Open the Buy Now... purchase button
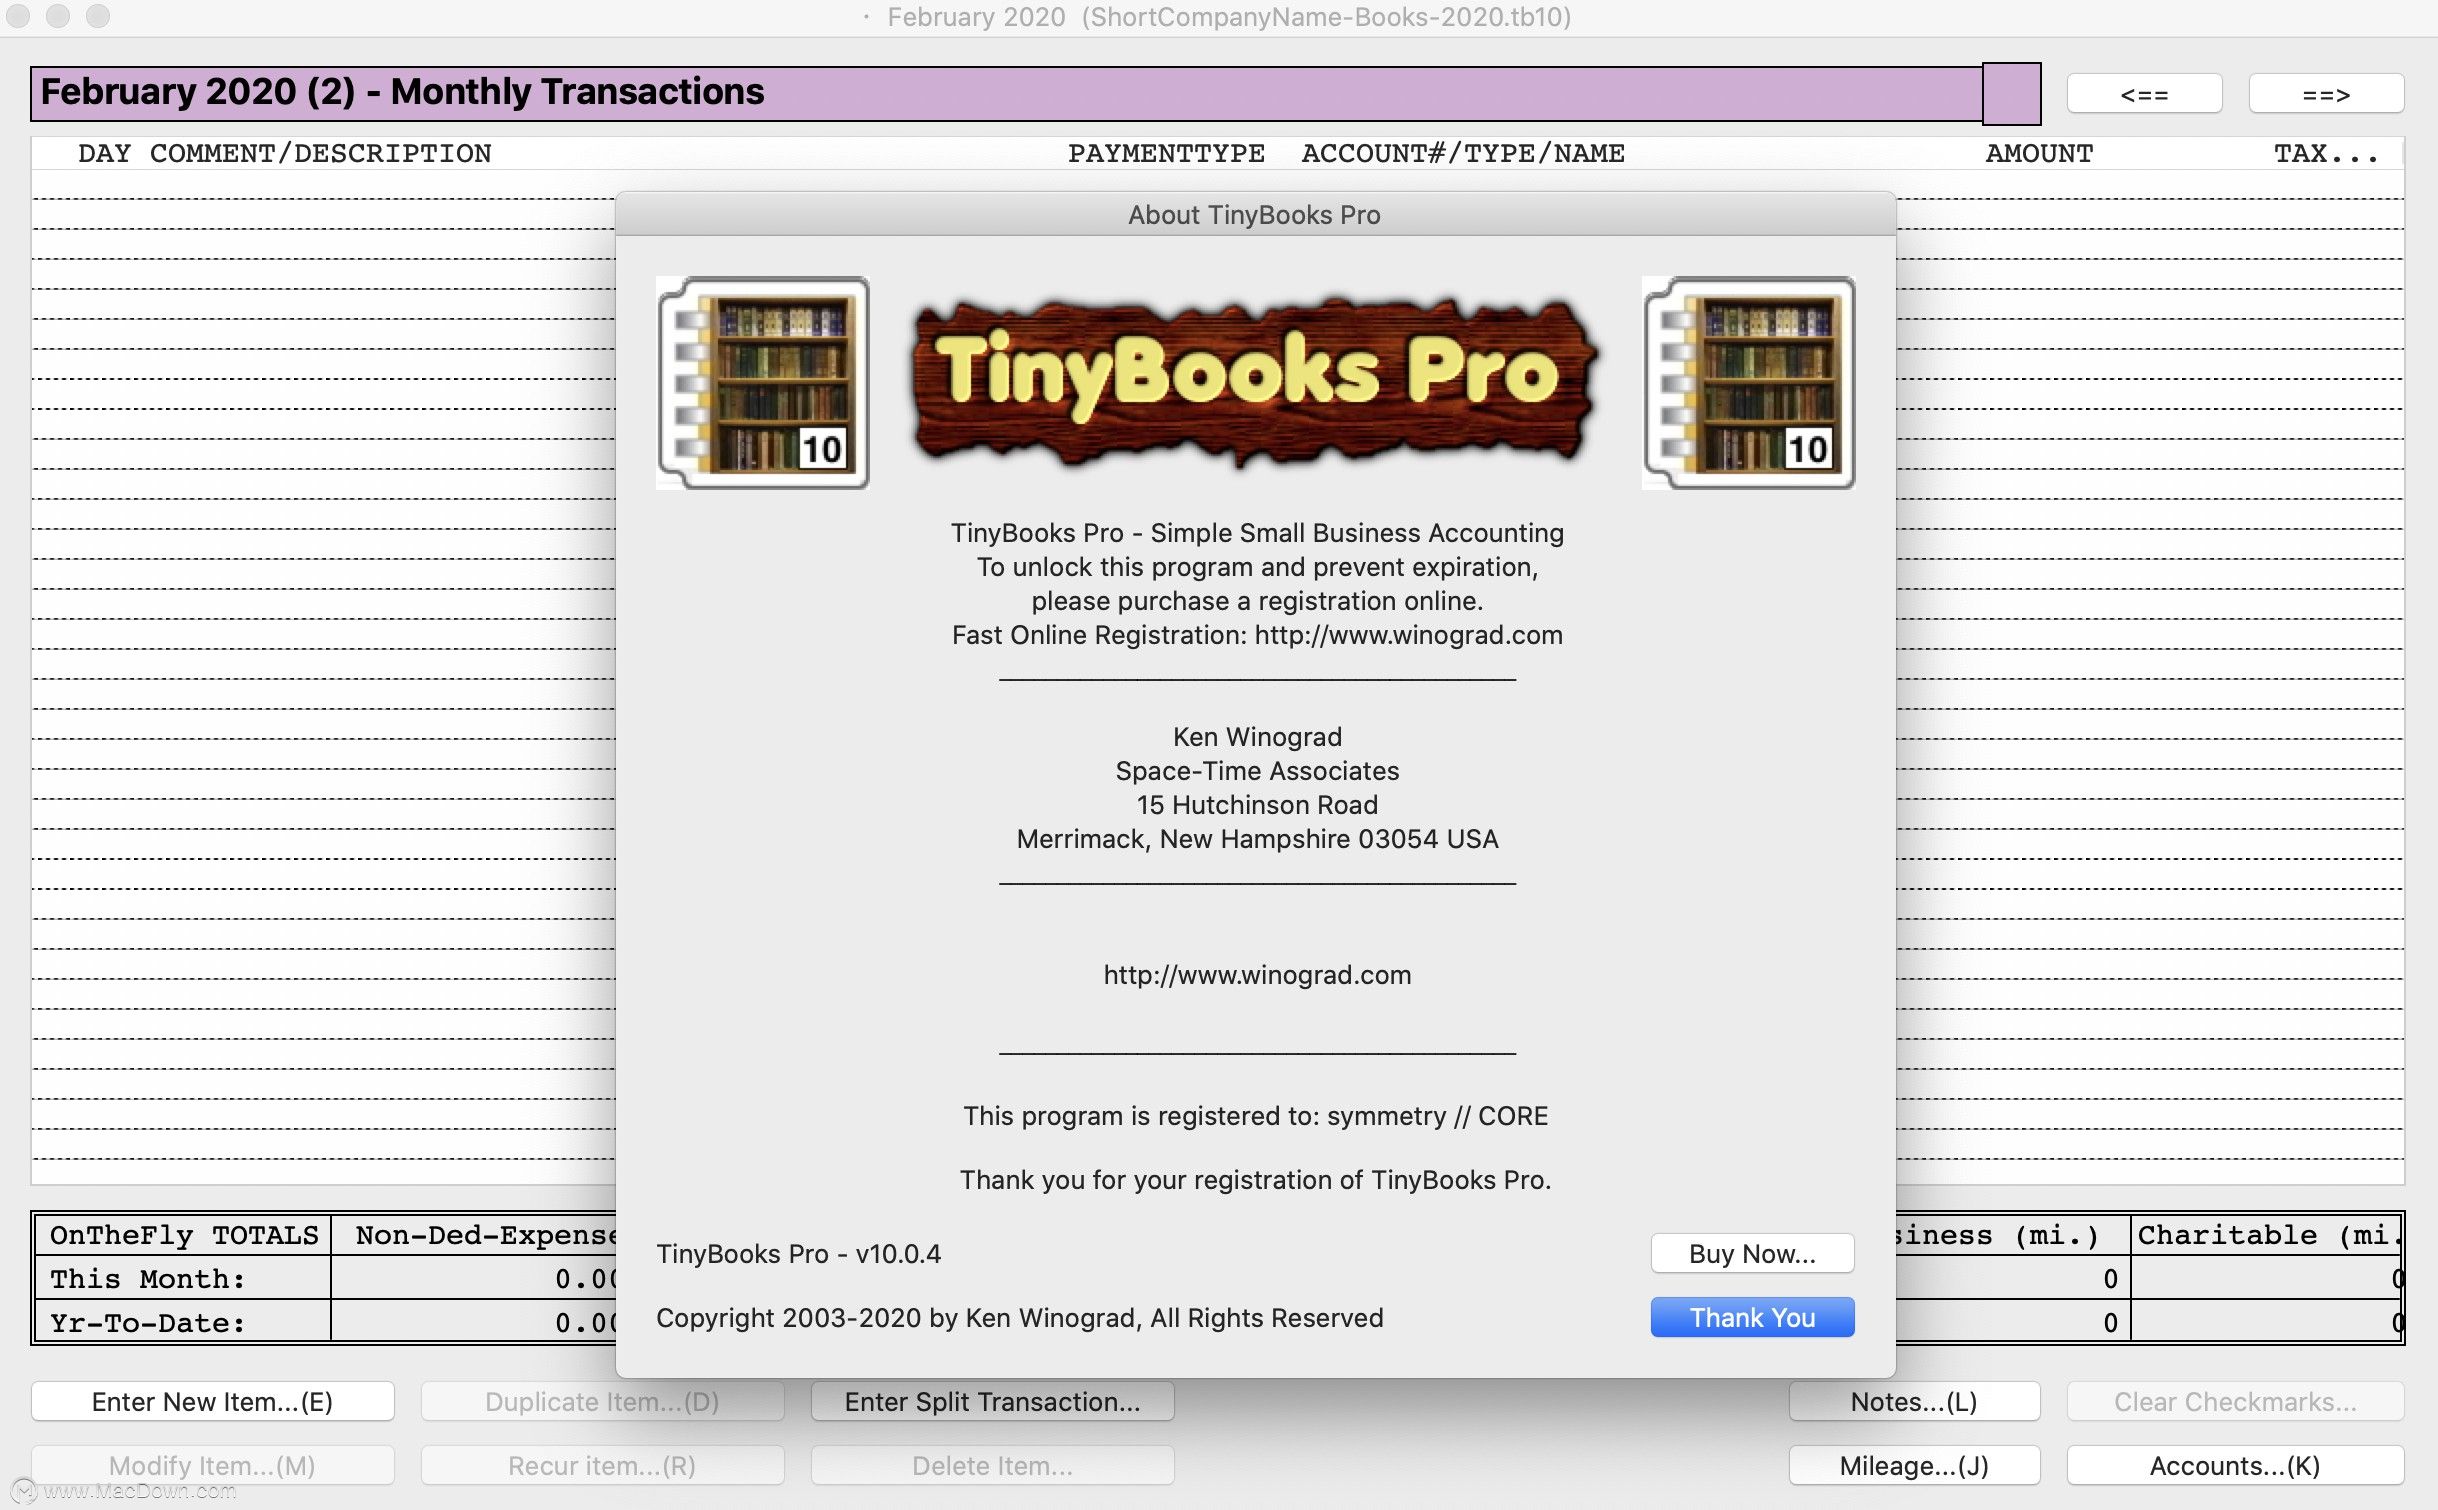The height and width of the screenshot is (1510, 2438). (1752, 1253)
